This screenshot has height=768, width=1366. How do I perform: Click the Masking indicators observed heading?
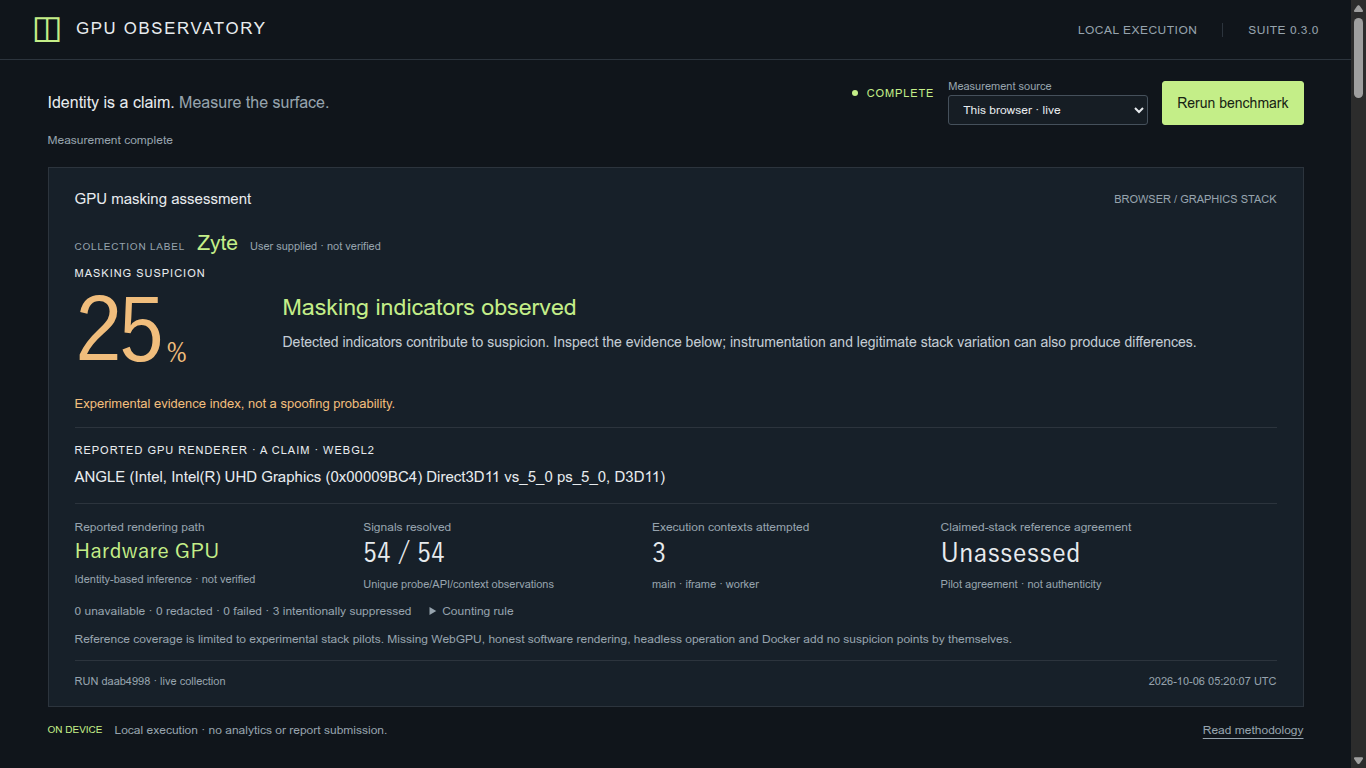(429, 307)
